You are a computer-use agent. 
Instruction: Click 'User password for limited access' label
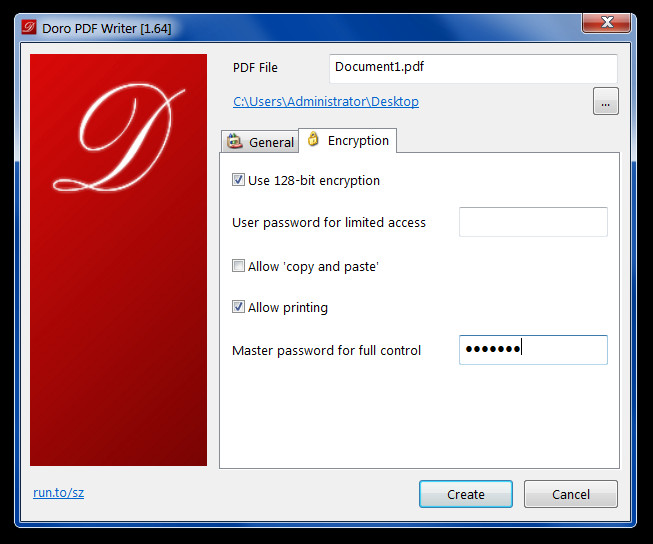click(x=329, y=222)
